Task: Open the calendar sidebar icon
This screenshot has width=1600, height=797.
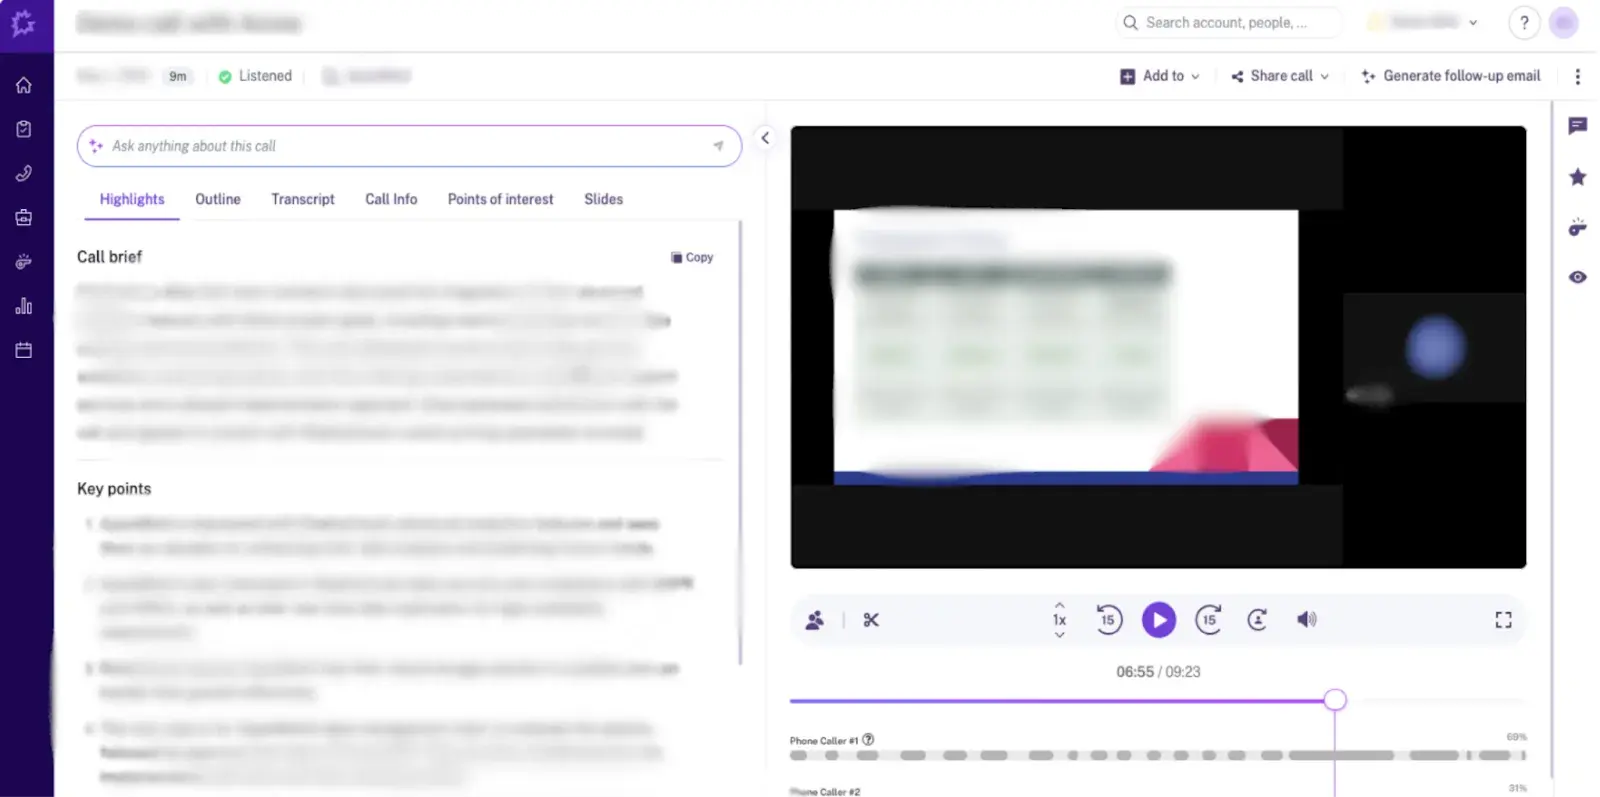Action: tap(24, 350)
